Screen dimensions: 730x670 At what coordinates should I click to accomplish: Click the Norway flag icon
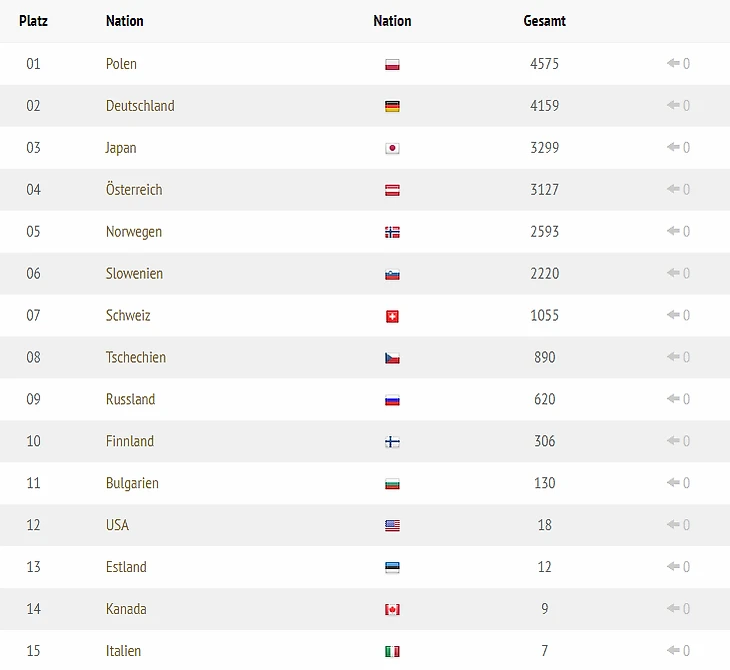392,232
